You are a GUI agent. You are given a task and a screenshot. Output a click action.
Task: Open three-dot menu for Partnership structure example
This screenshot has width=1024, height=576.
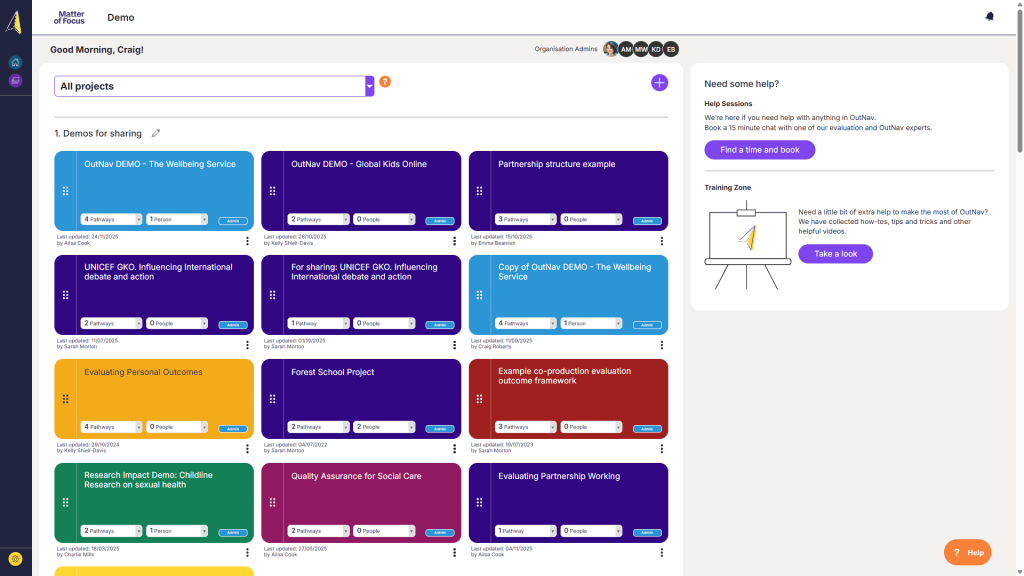661,241
